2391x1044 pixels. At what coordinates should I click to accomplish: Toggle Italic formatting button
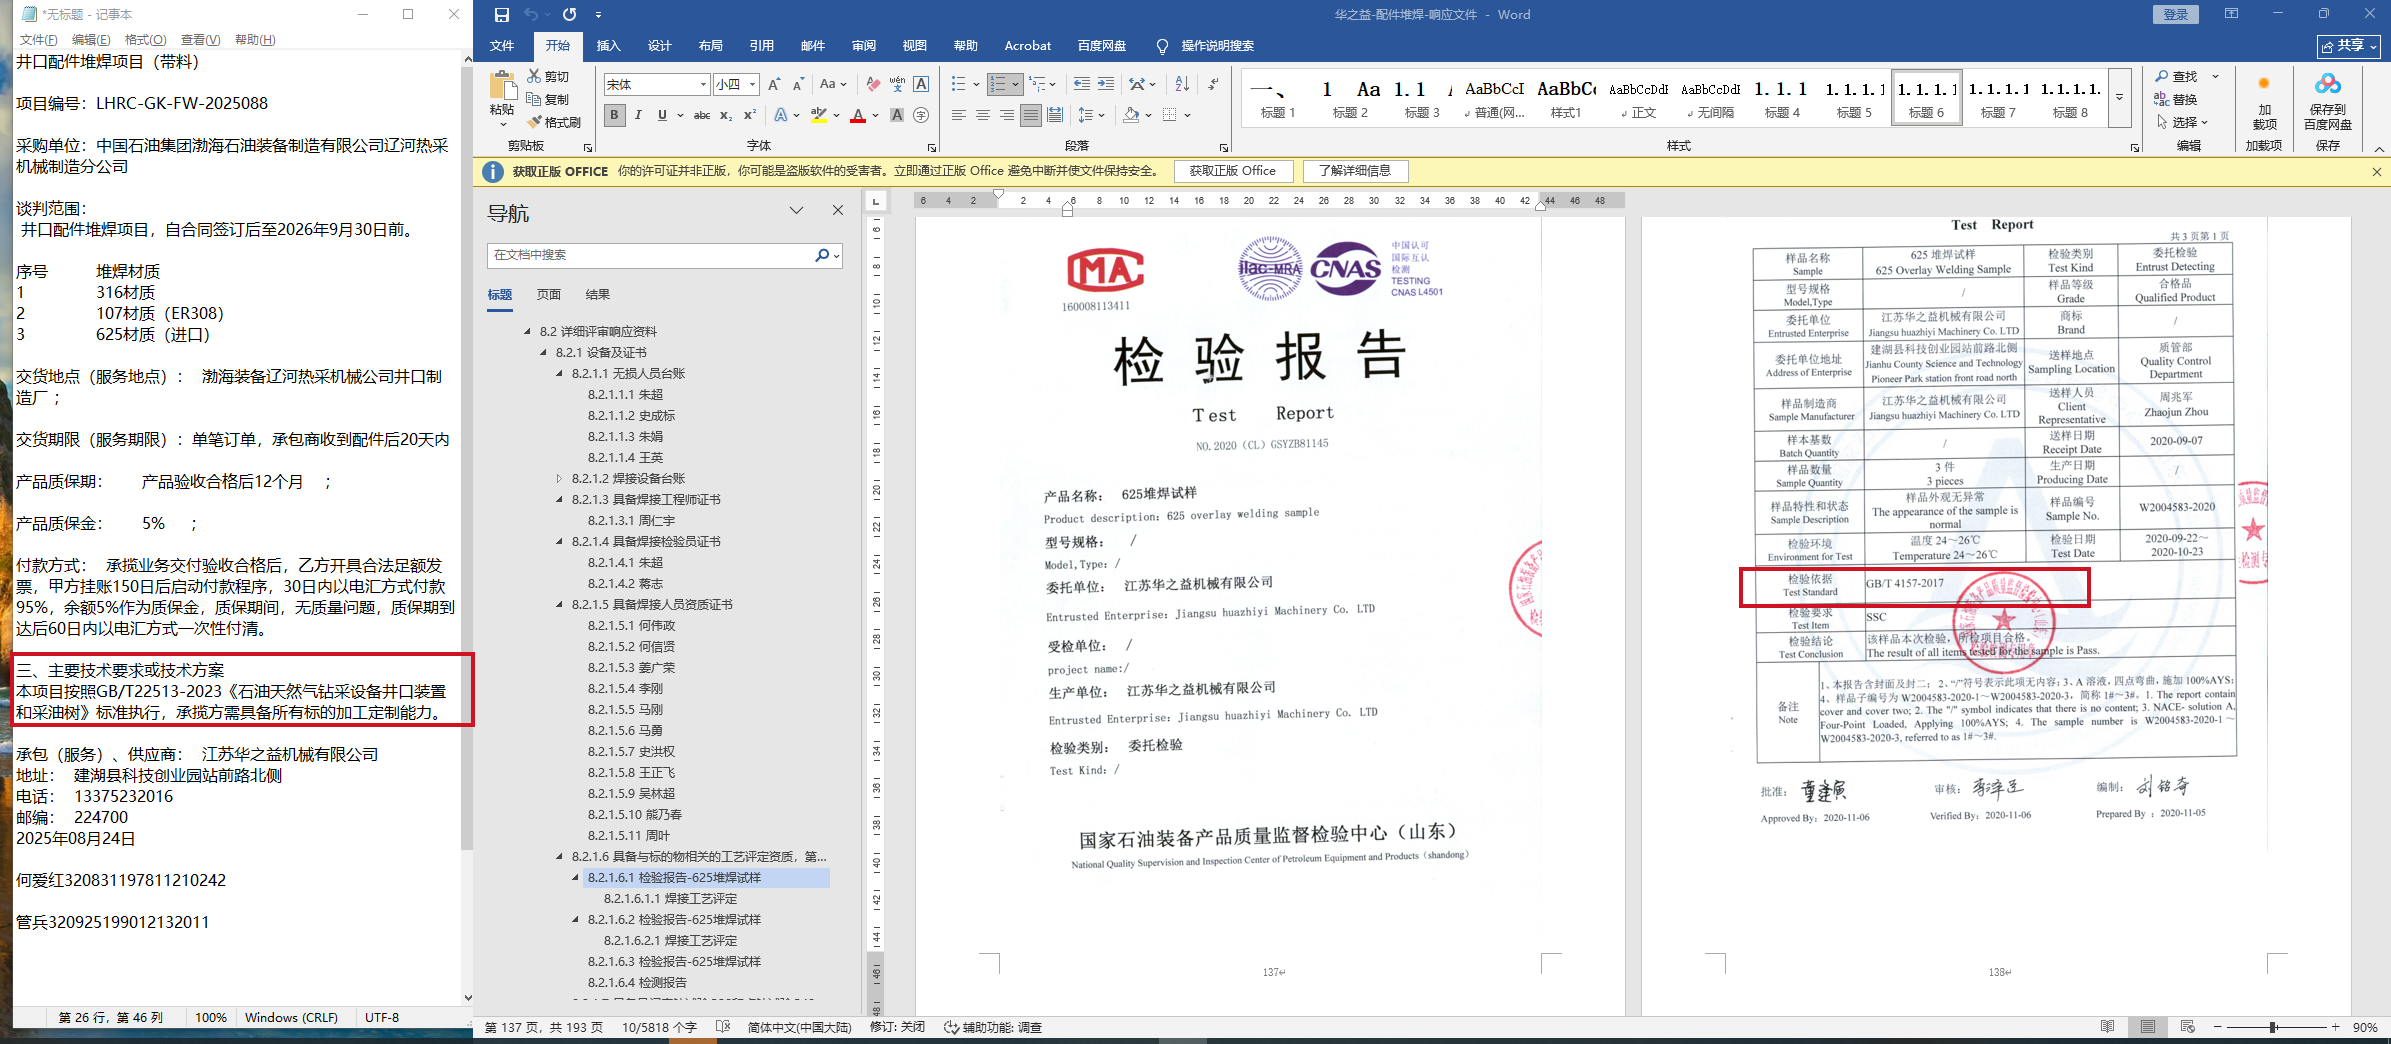click(638, 115)
